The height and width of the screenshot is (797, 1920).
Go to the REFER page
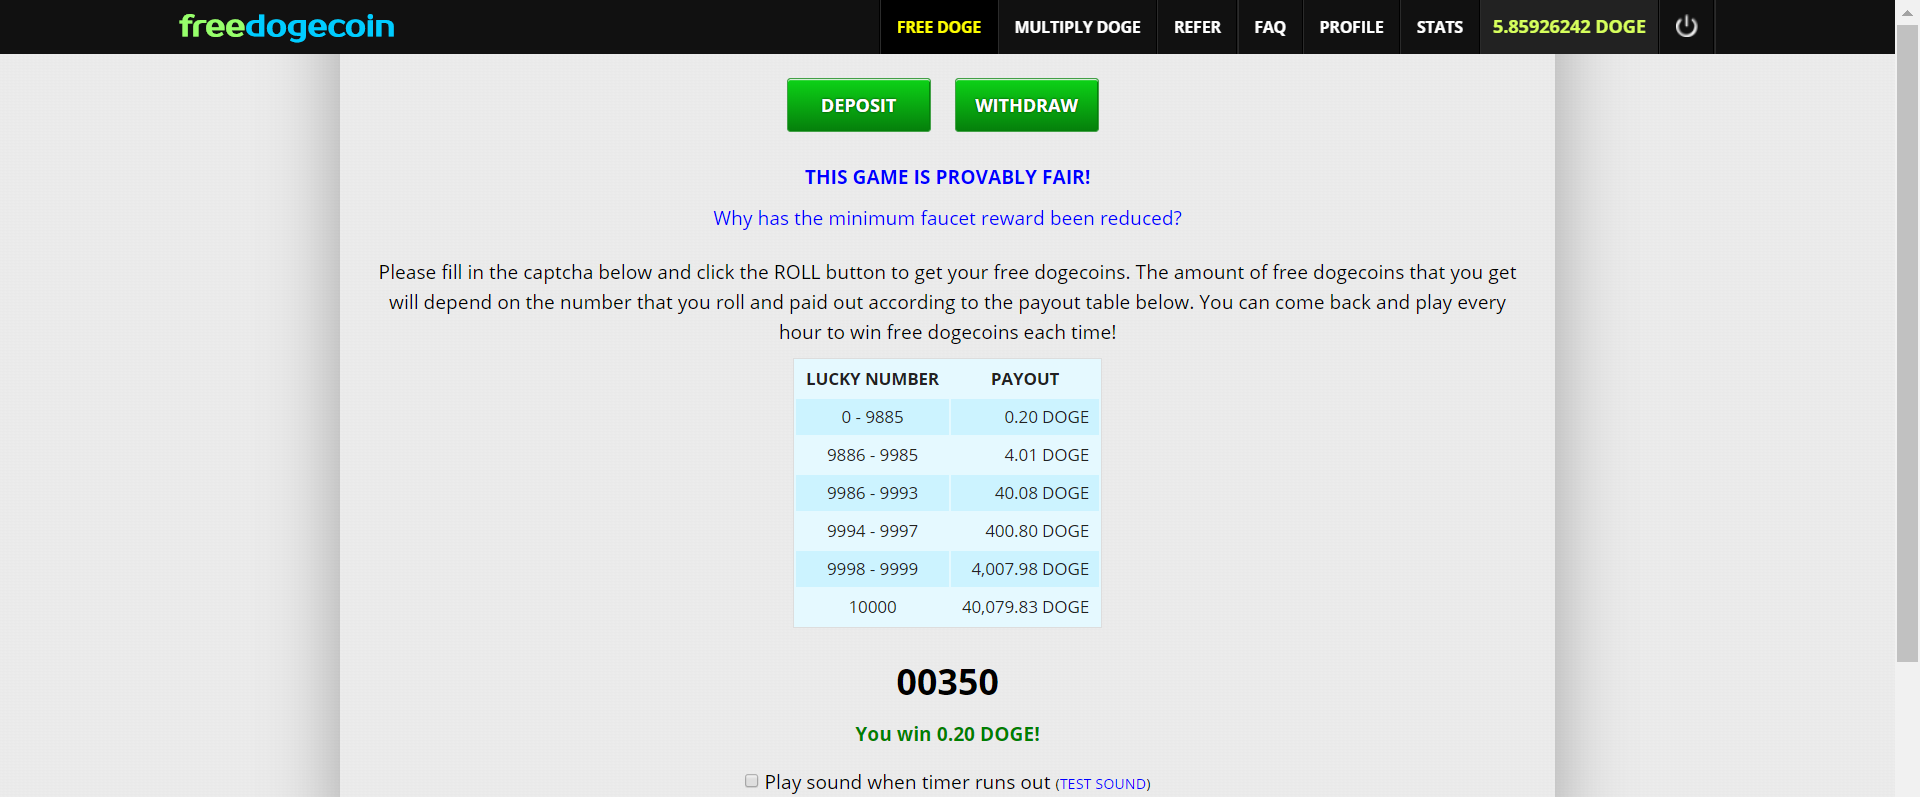tap(1197, 27)
